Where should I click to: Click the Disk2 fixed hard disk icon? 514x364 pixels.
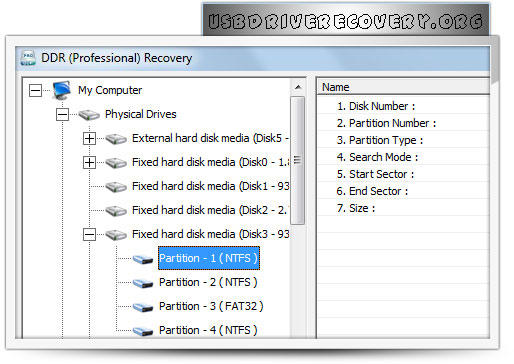(116, 211)
